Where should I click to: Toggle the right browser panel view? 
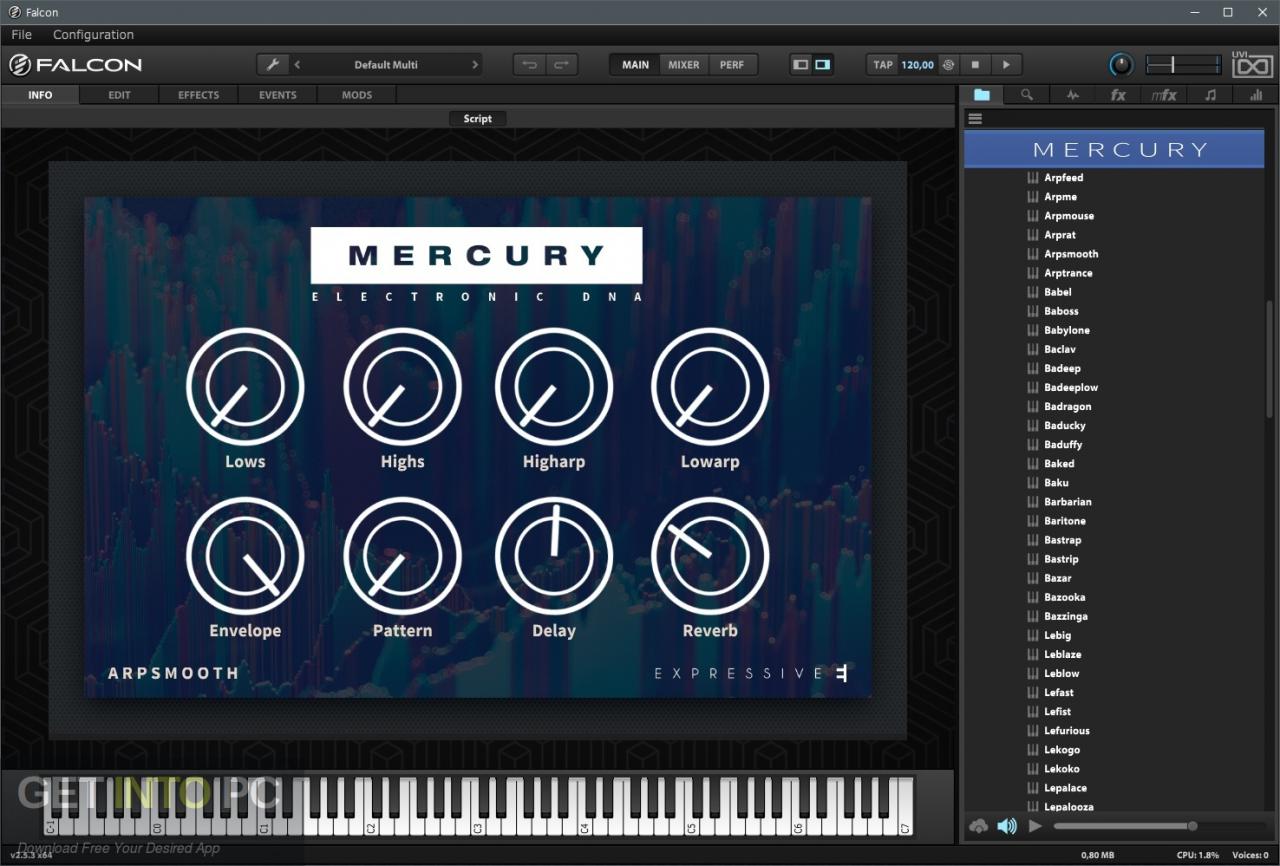coord(823,65)
